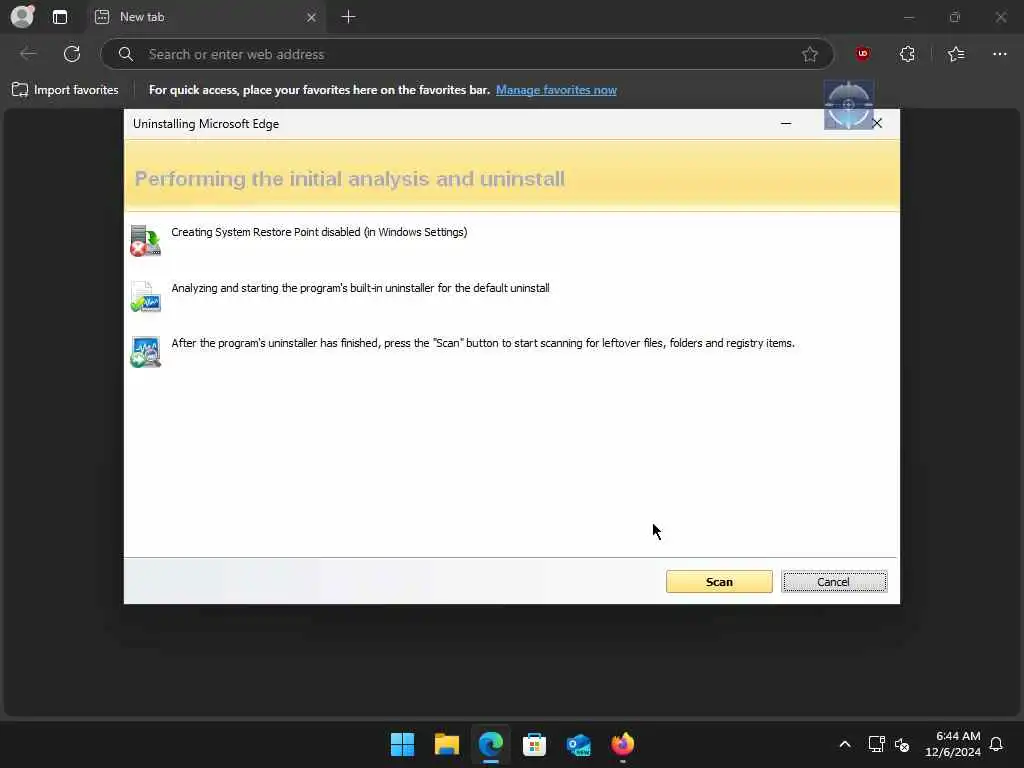Switch to Microsoft Edge on taskbar
The width and height of the screenshot is (1024, 768).
490,744
